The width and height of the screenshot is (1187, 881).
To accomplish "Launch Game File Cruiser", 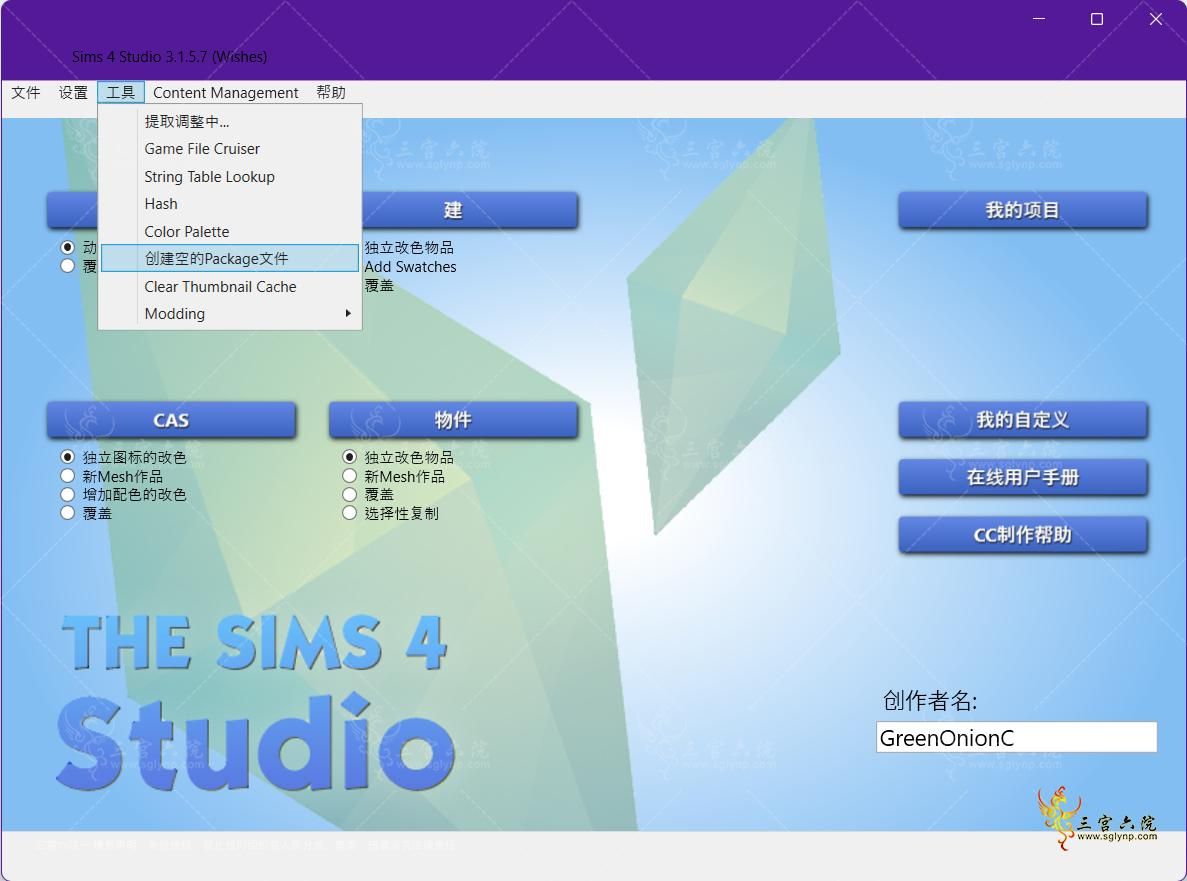I will pyautogui.click(x=230, y=149).
